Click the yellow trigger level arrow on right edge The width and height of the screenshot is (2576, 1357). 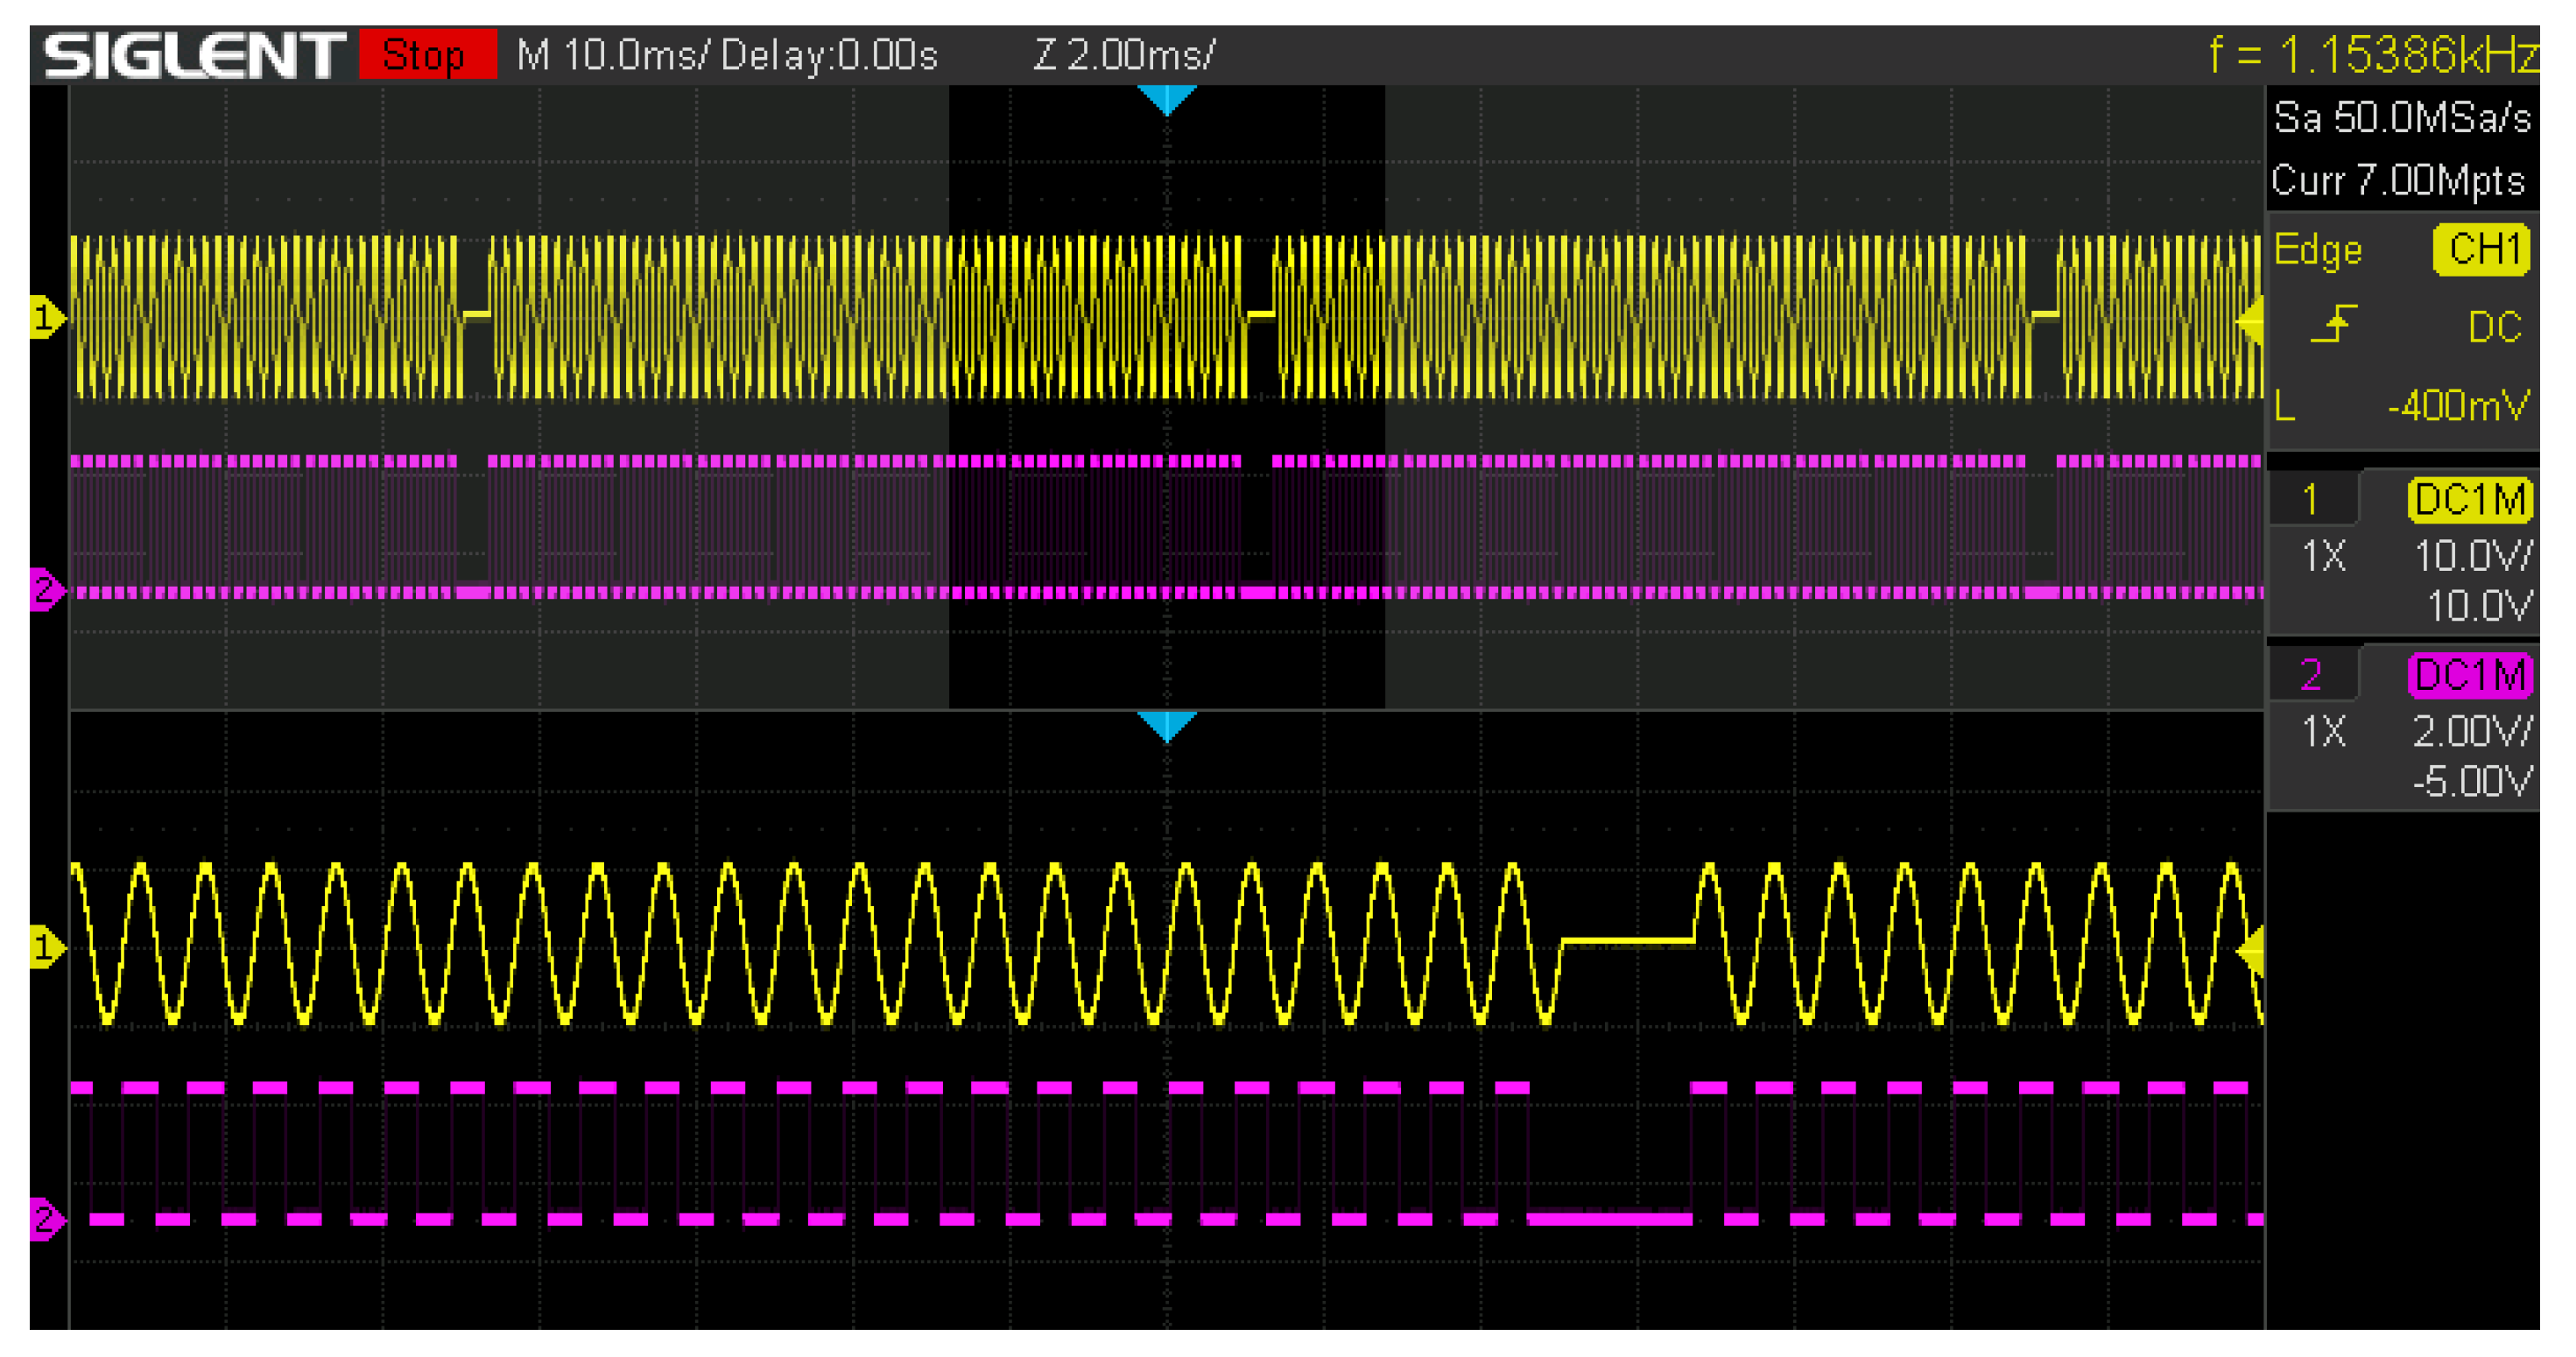(x=2251, y=322)
